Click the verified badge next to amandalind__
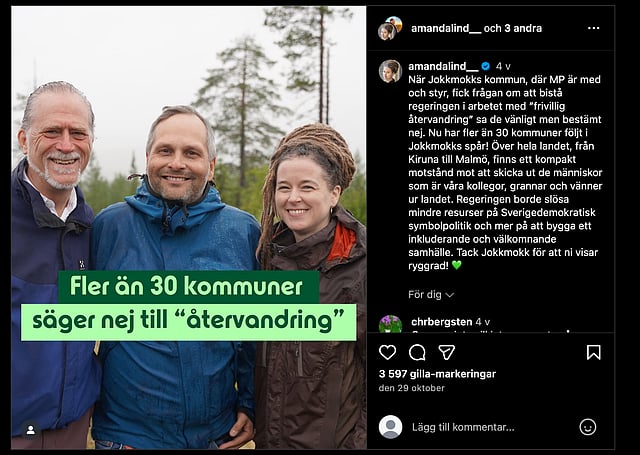 pyautogui.click(x=485, y=66)
